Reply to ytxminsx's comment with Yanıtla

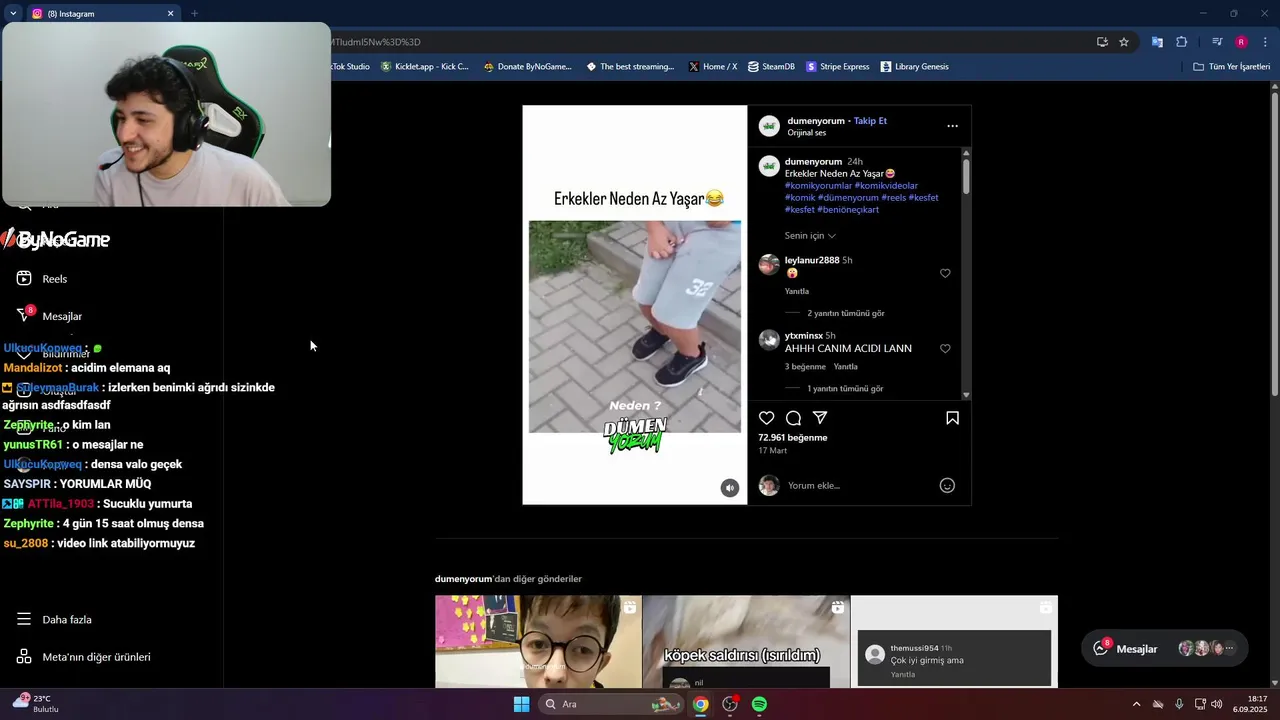846,367
